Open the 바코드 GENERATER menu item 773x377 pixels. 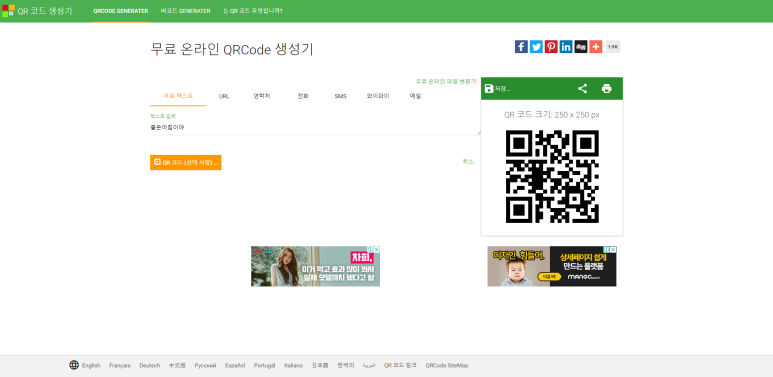[185, 11]
